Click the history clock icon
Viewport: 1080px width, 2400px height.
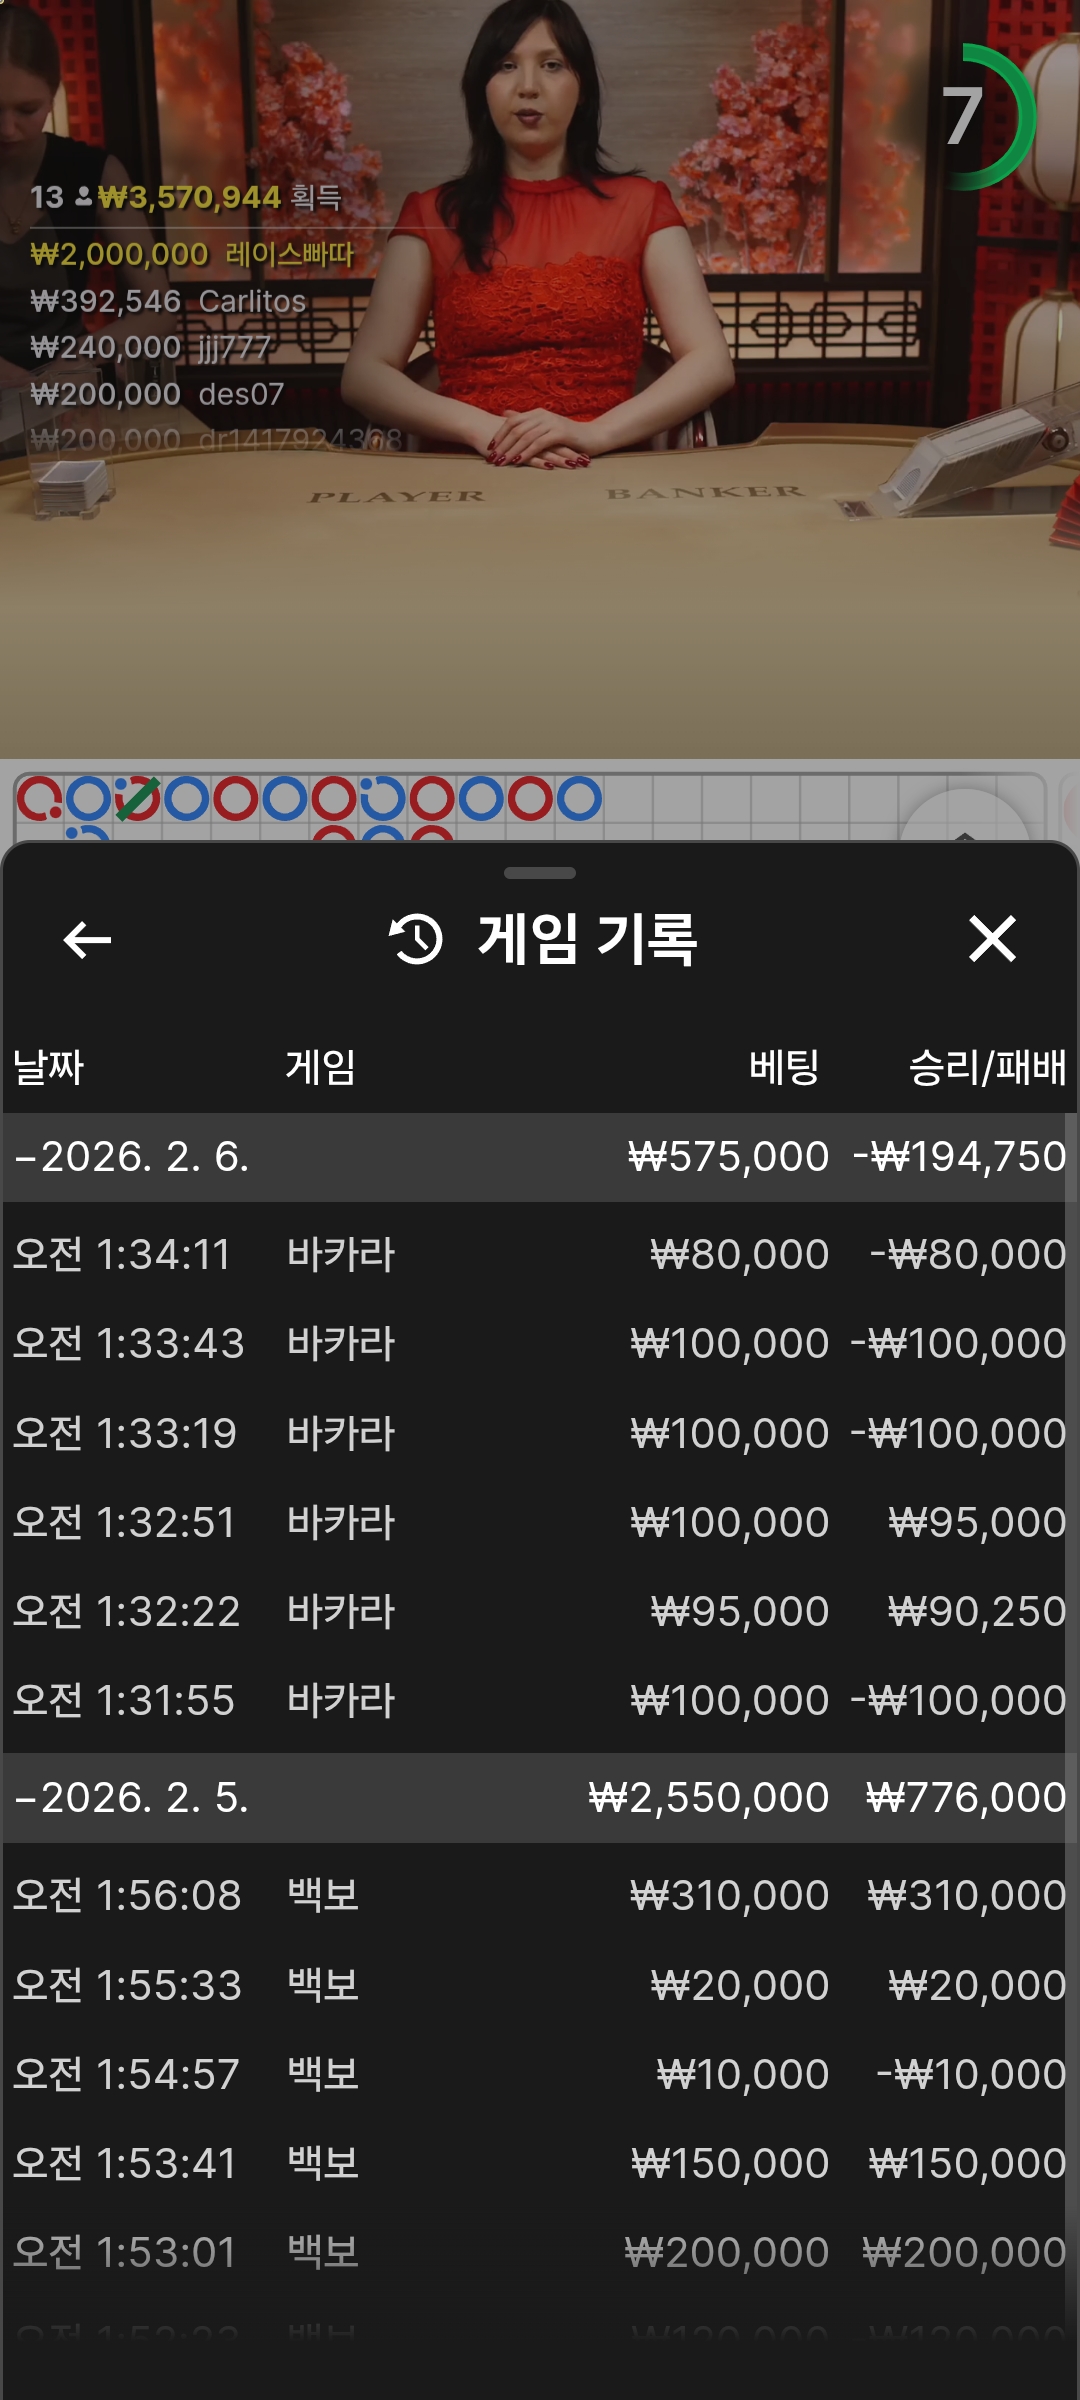pos(415,940)
